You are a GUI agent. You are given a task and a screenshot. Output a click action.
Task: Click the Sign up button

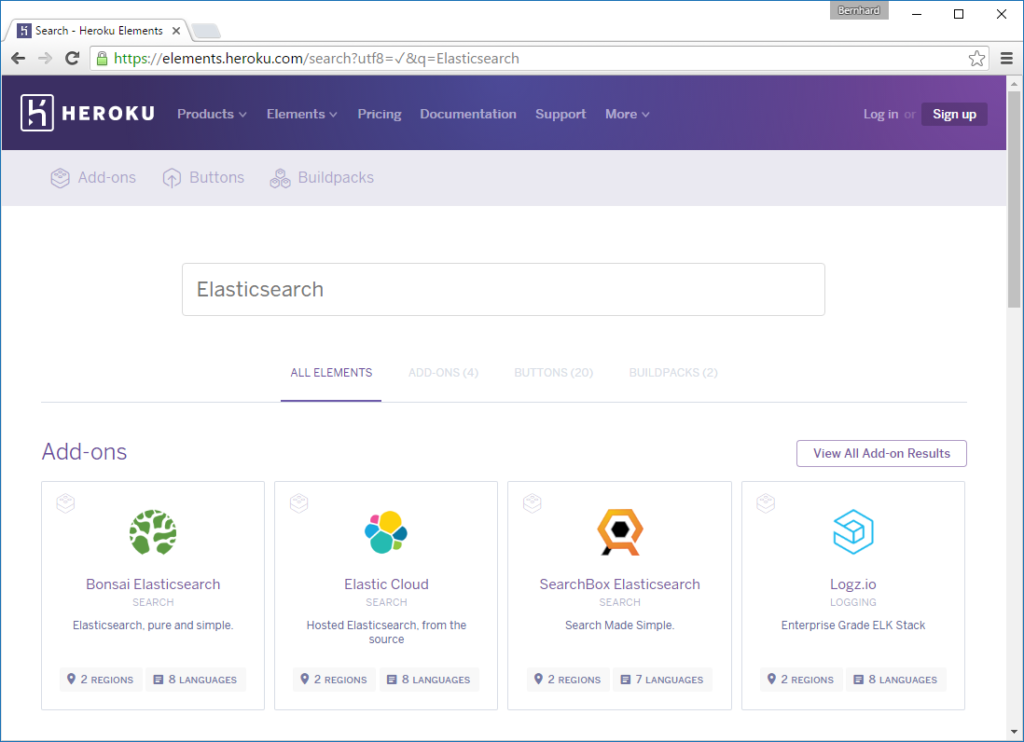click(954, 114)
